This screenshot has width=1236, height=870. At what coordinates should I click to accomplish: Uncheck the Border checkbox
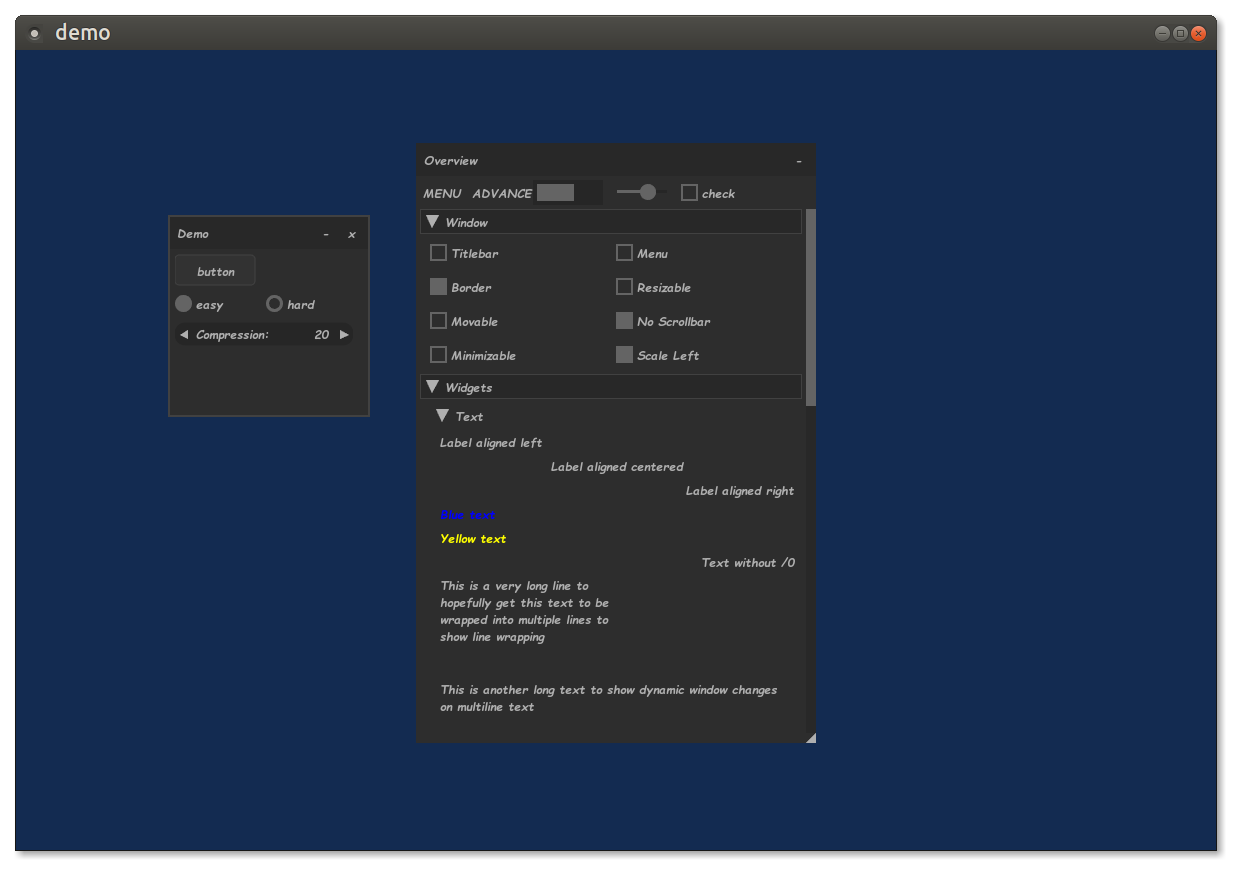(438, 287)
